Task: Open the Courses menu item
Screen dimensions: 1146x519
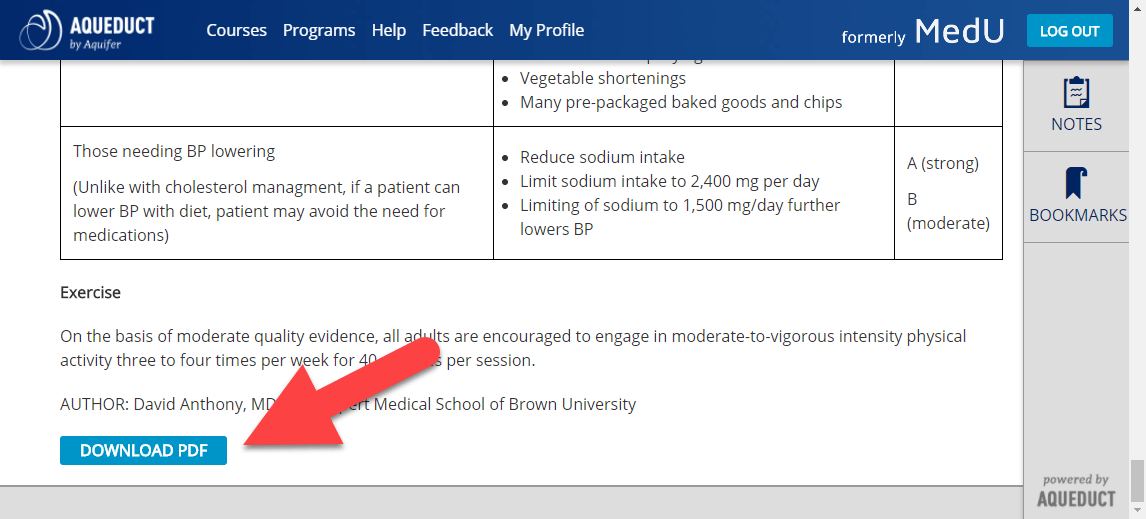Action: 237,30
